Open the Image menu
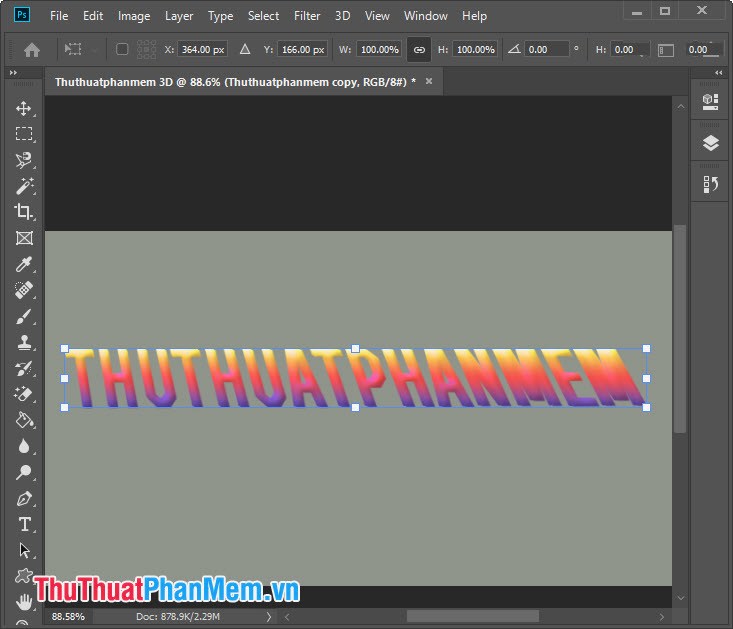Screen dimensions: 733x629 (x=134, y=16)
